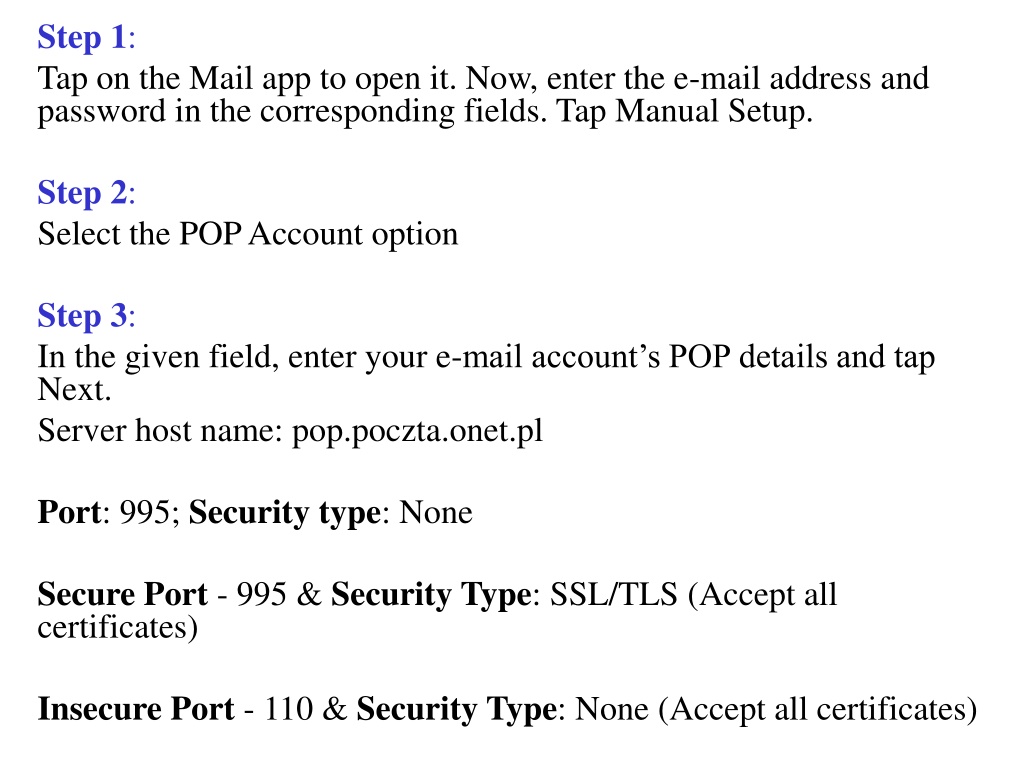The image size is (1024, 768).
Task: Click the Step 2 heading
Action: pyautogui.click(x=86, y=193)
